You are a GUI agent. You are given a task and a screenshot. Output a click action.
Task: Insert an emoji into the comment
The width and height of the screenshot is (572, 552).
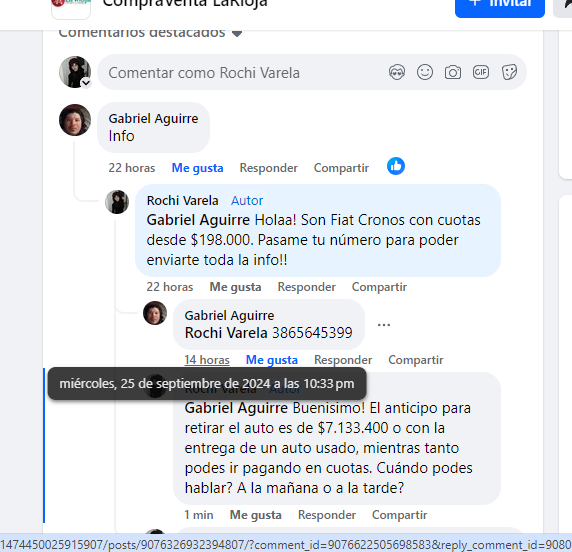[425, 72]
